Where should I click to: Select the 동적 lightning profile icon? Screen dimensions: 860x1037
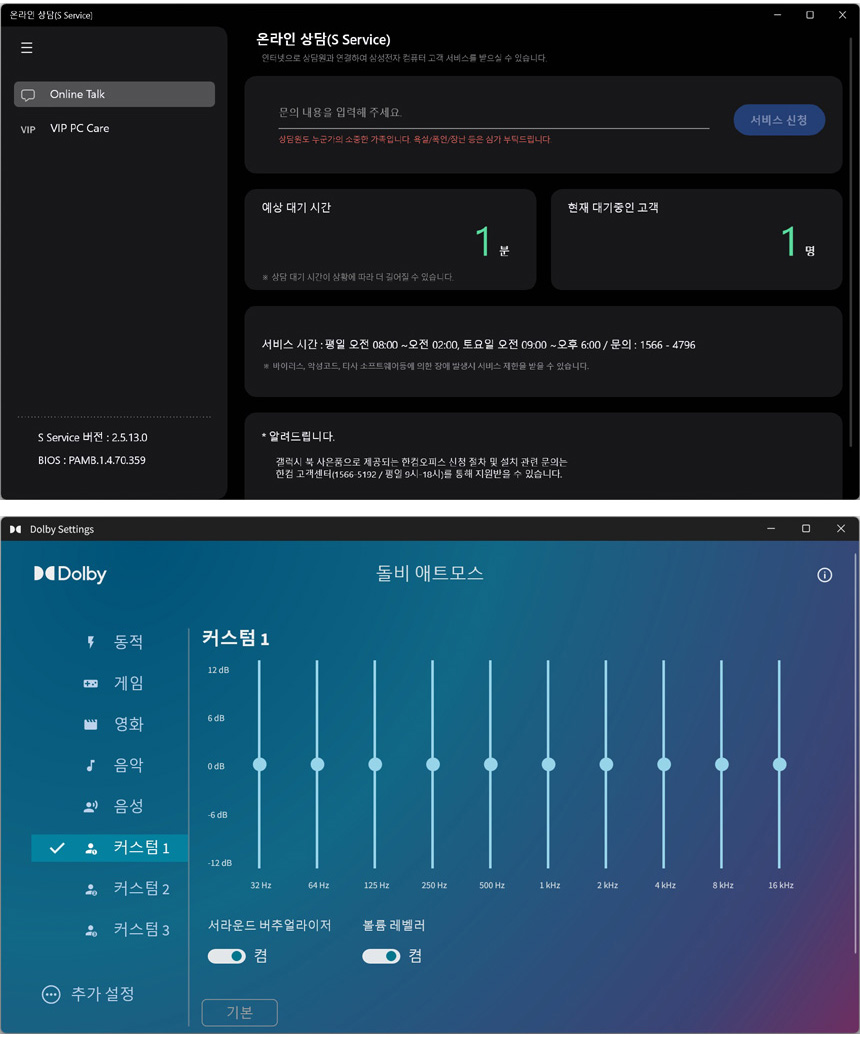[91, 642]
